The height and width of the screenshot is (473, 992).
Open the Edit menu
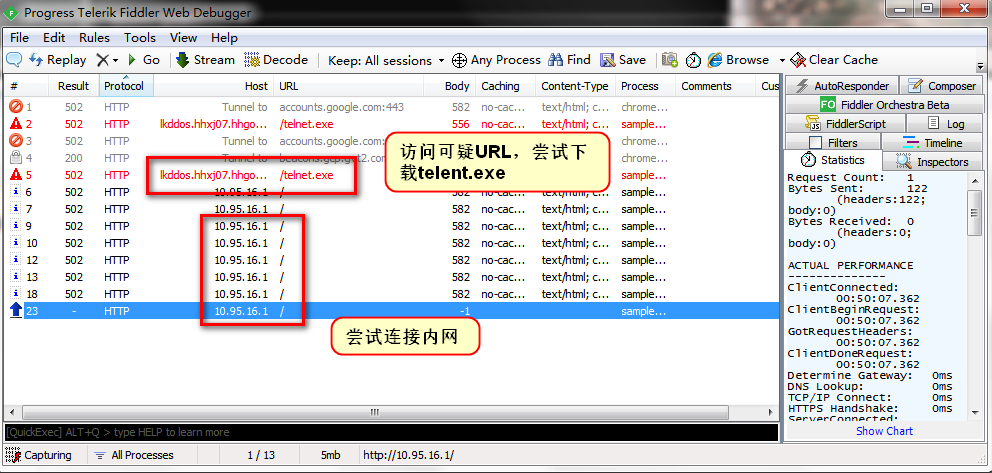54,38
